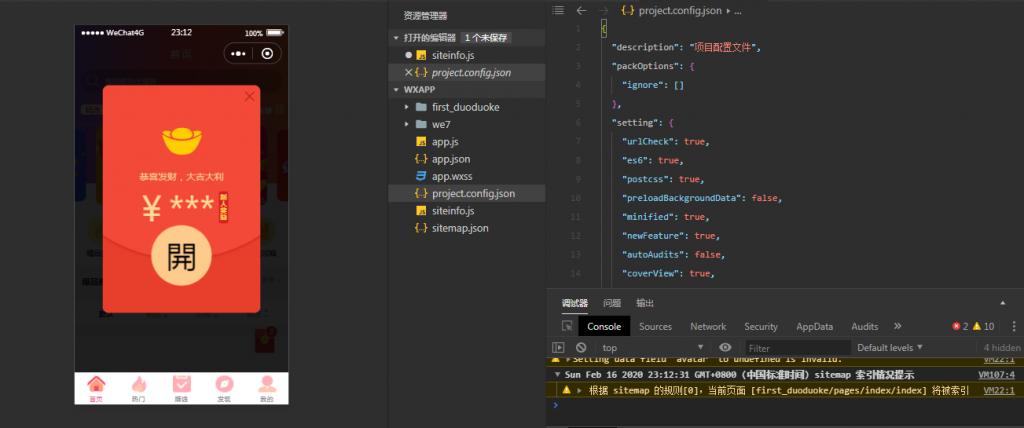This screenshot has height=428, width=1024.
Task: Click the 4 hidden messages label
Action: pyautogui.click(x=1002, y=348)
